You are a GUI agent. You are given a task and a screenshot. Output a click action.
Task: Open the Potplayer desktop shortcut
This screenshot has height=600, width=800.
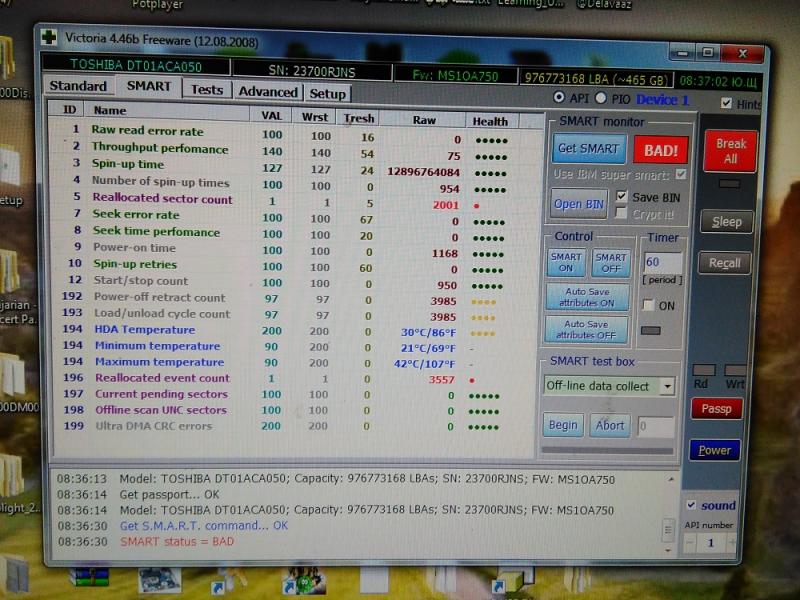click(157, 5)
